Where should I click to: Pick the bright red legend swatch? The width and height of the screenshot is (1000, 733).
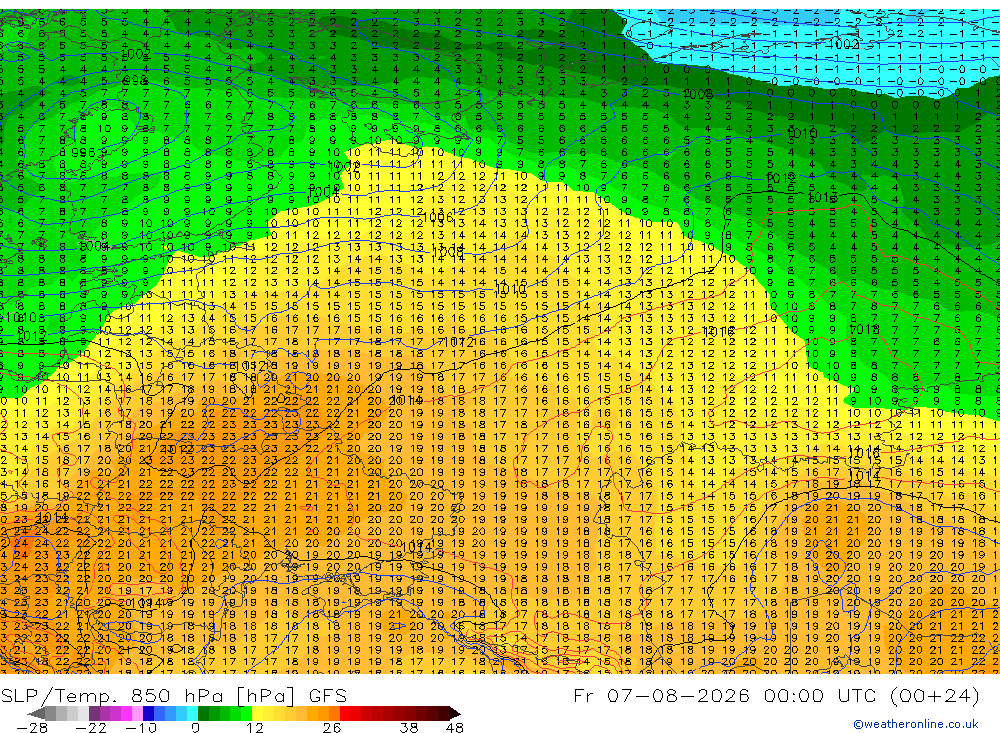click(345, 713)
